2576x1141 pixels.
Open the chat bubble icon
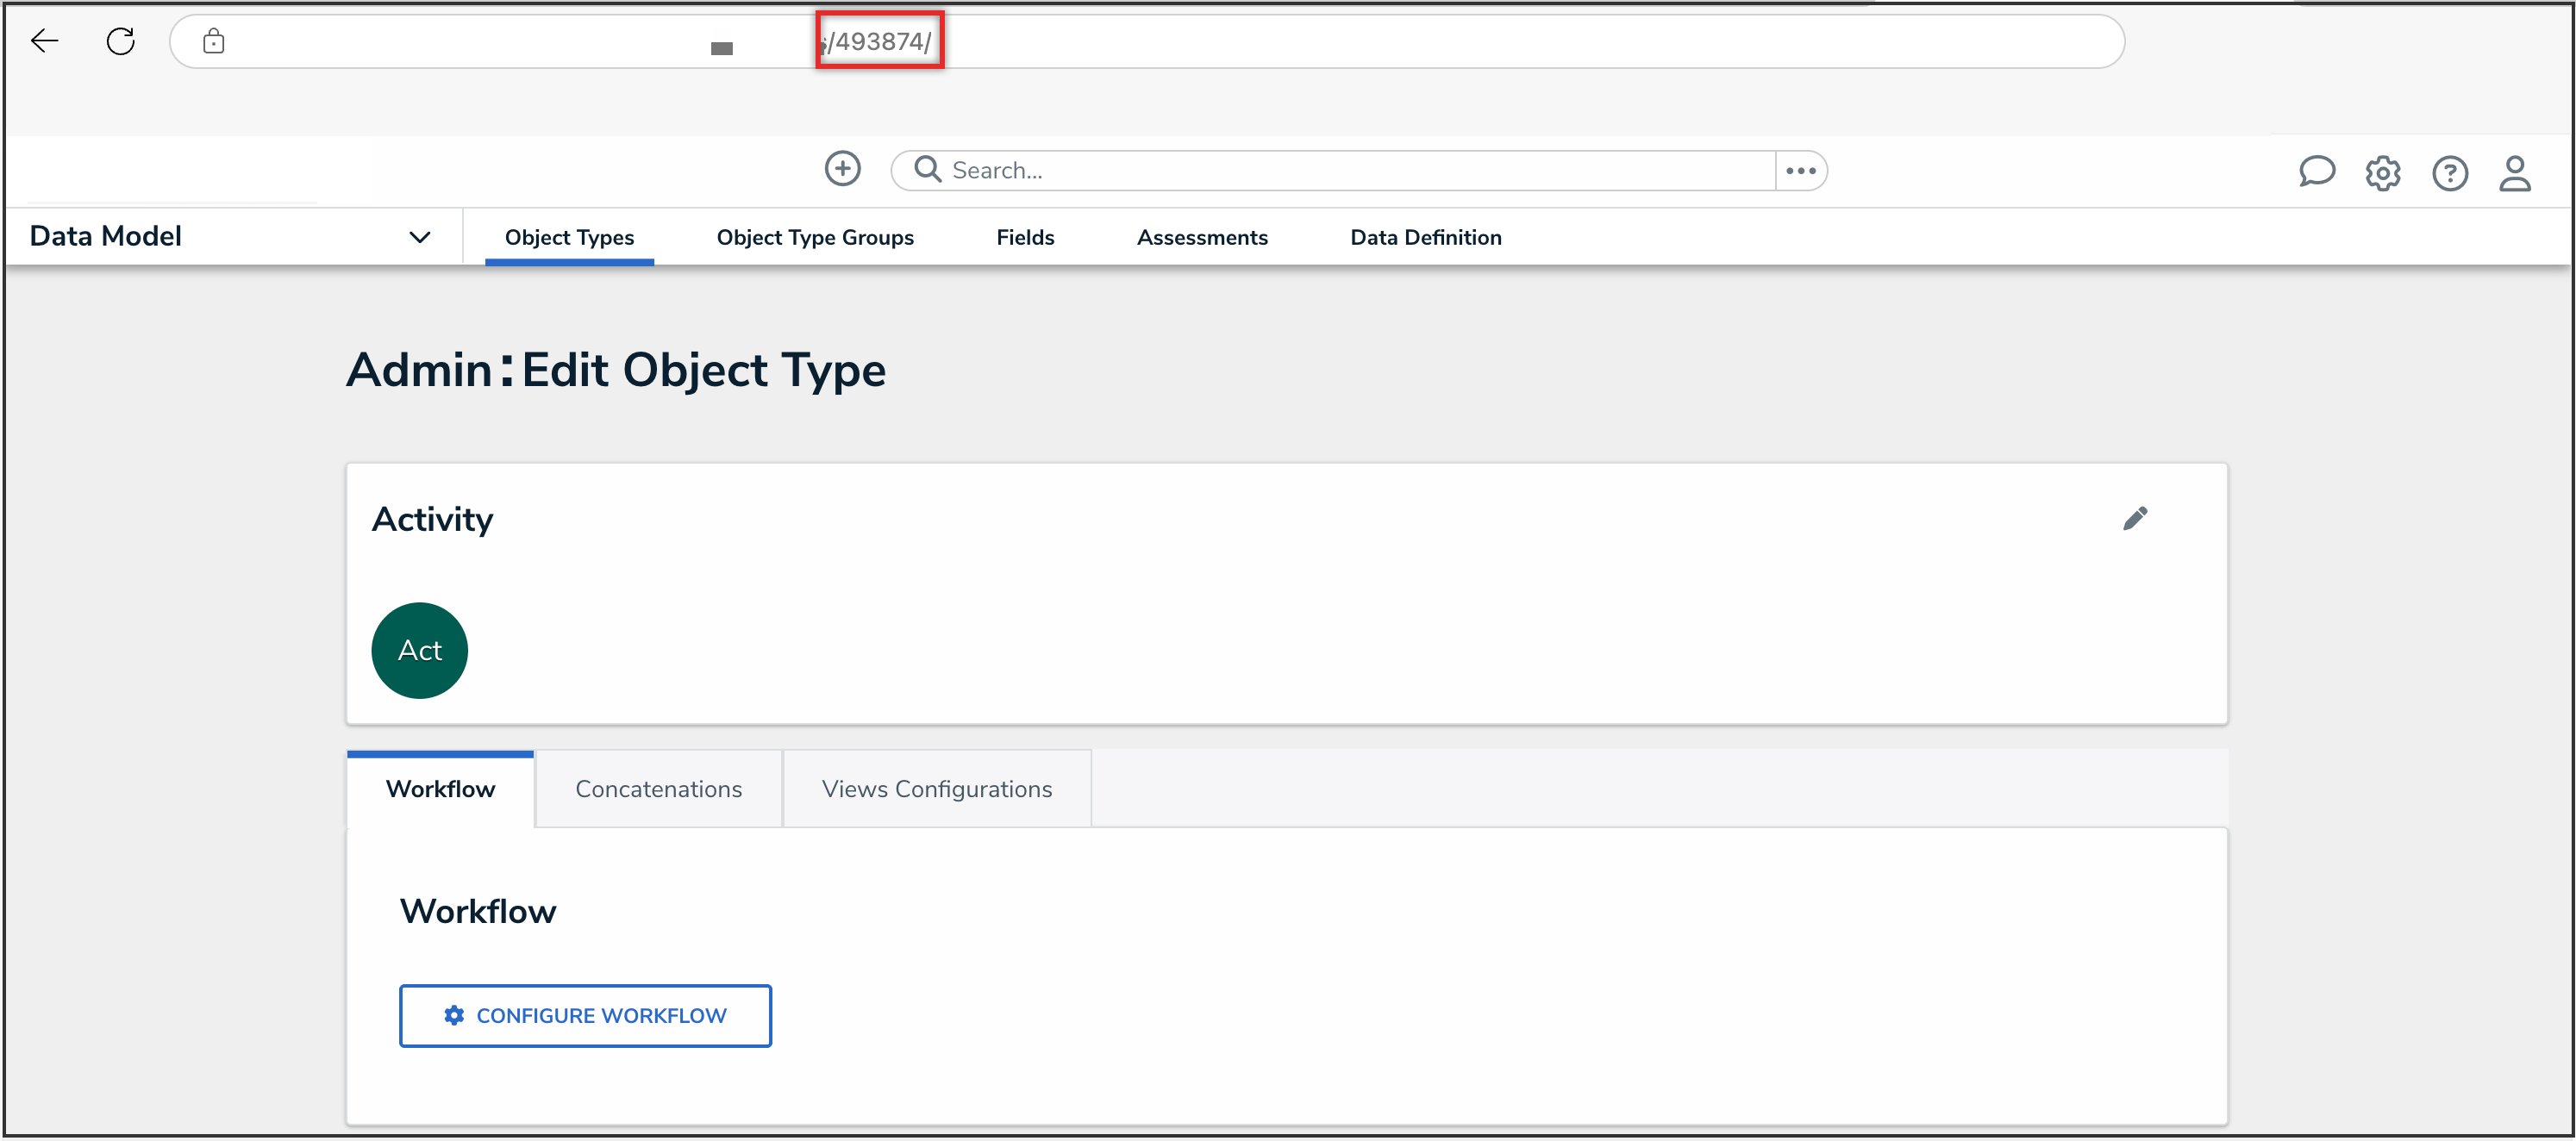pos(2316,172)
